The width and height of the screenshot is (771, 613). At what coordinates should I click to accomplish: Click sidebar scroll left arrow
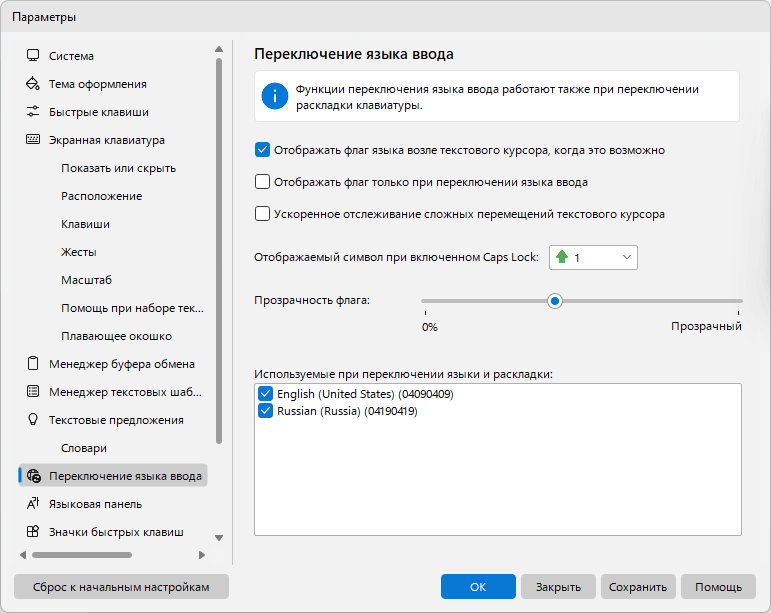coord(23,555)
